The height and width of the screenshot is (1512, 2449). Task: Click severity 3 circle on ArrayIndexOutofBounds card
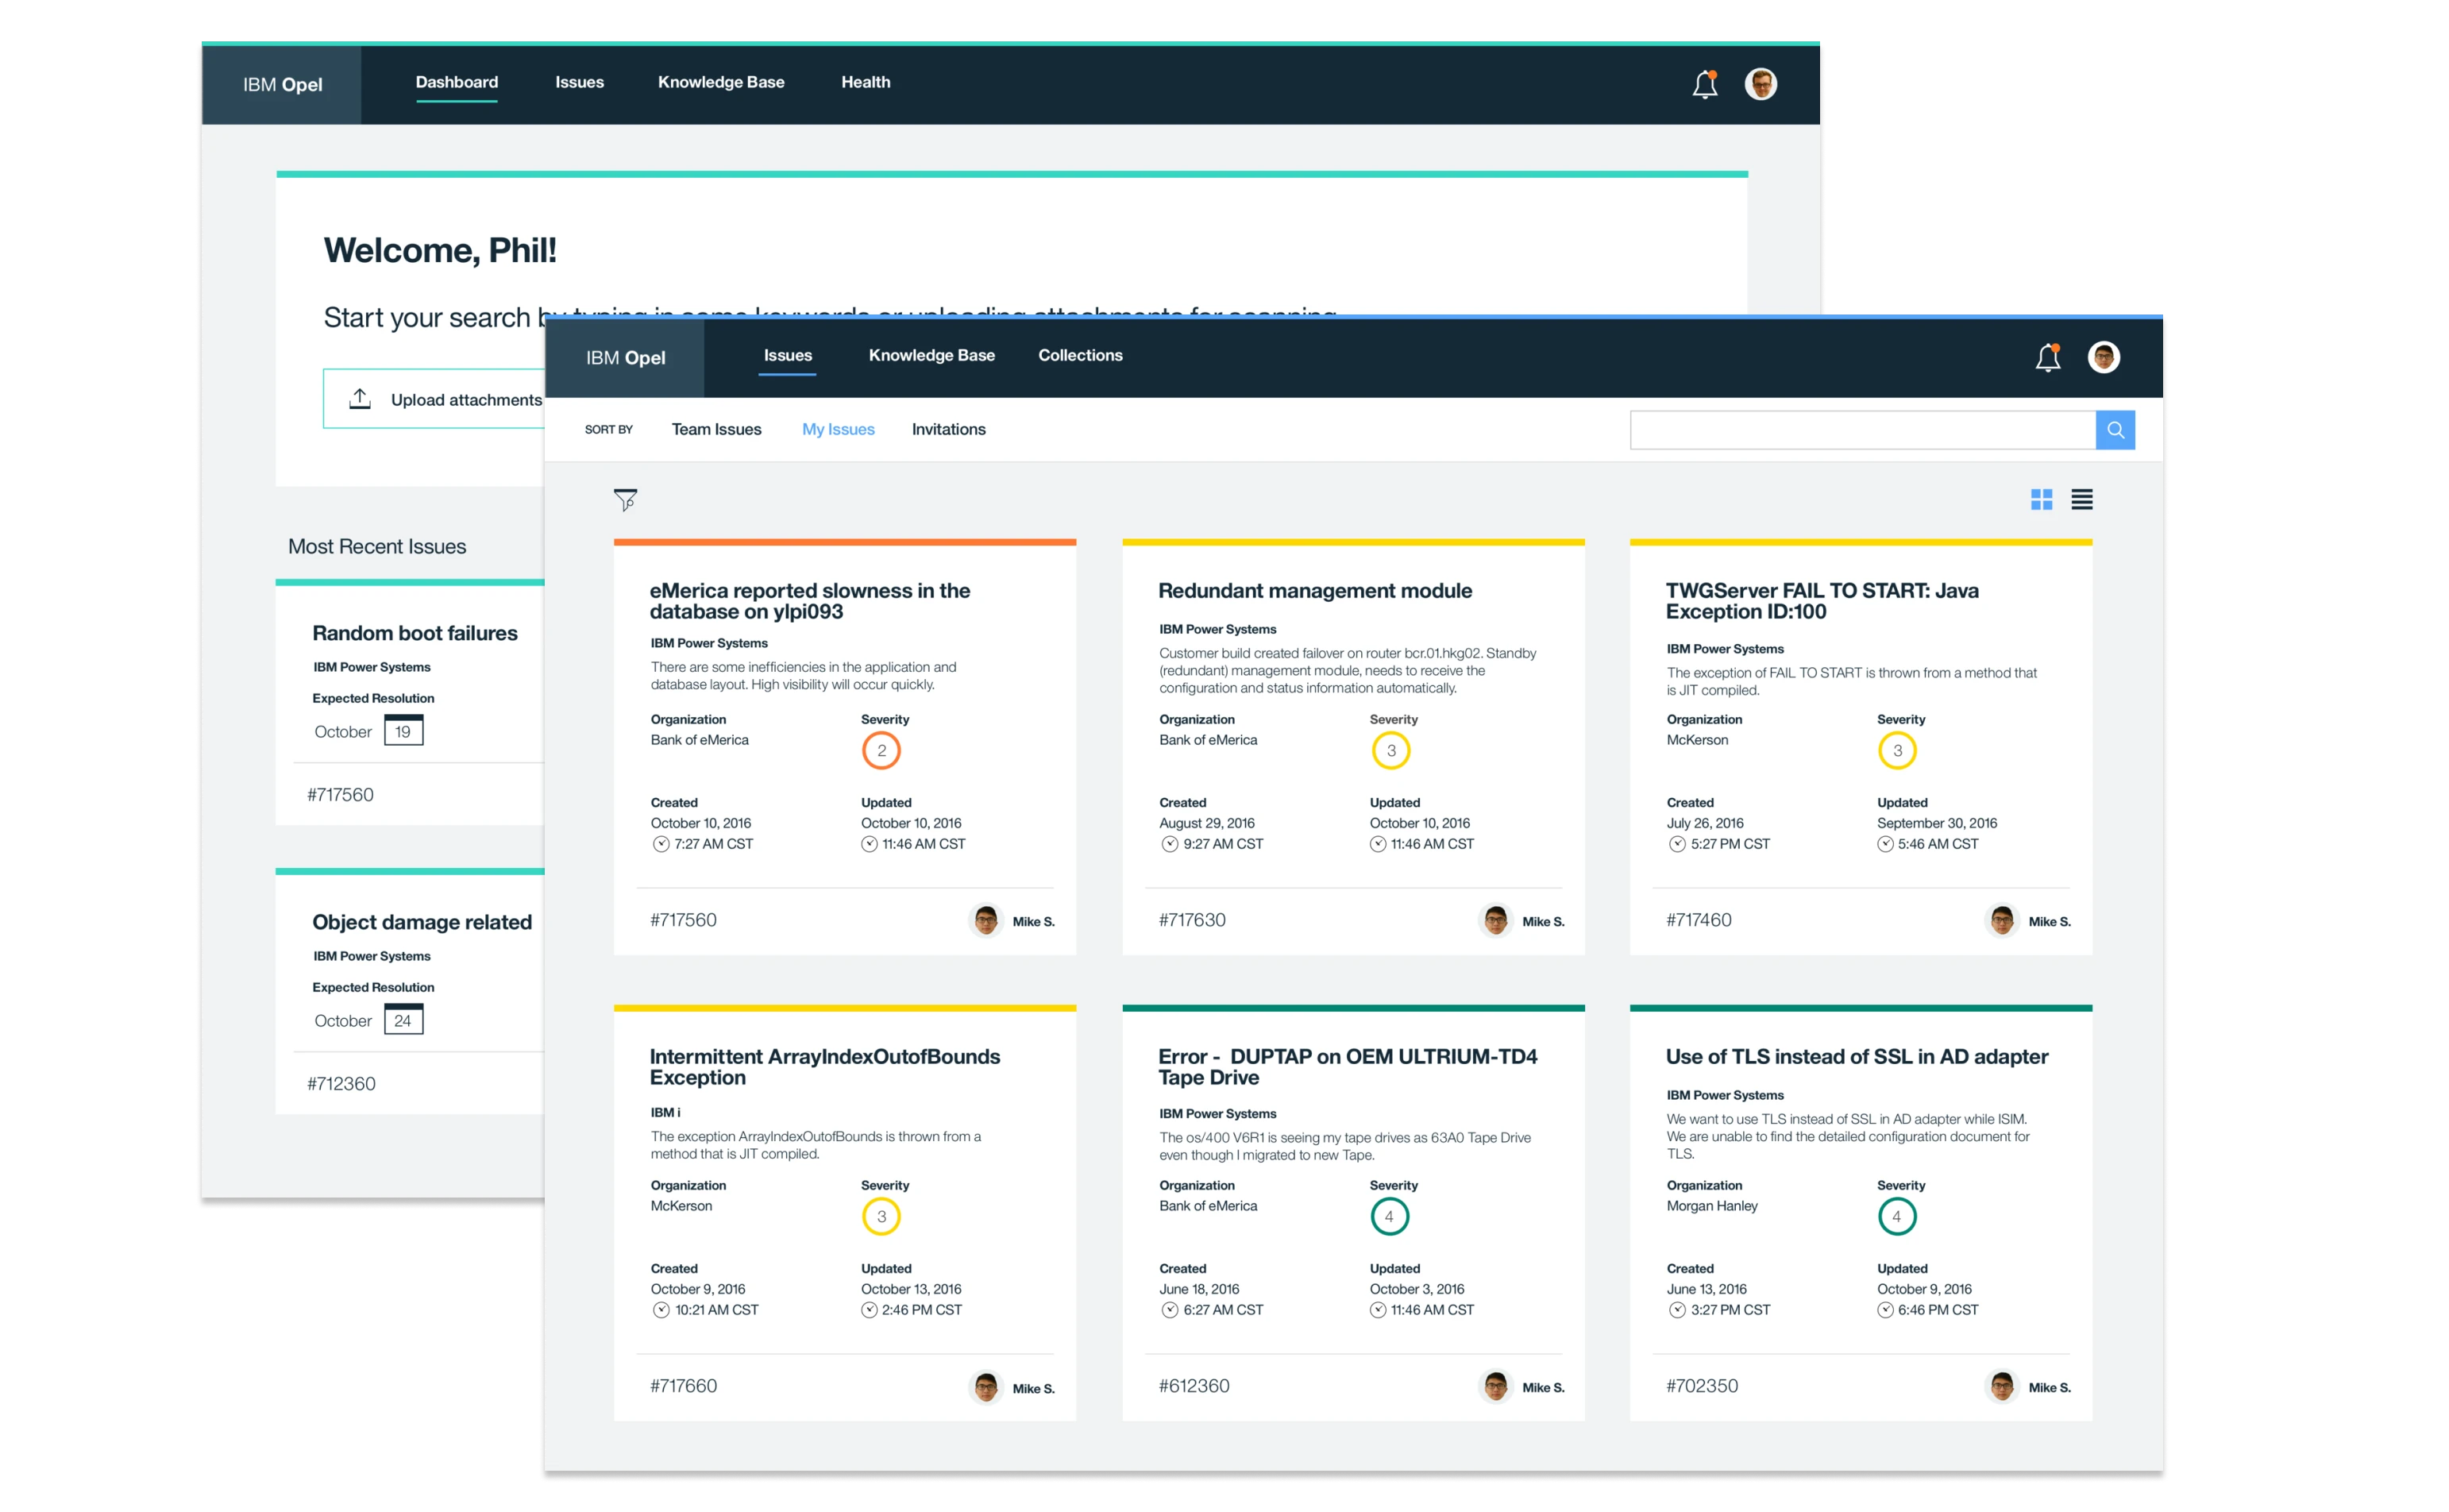click(881, 1216)
